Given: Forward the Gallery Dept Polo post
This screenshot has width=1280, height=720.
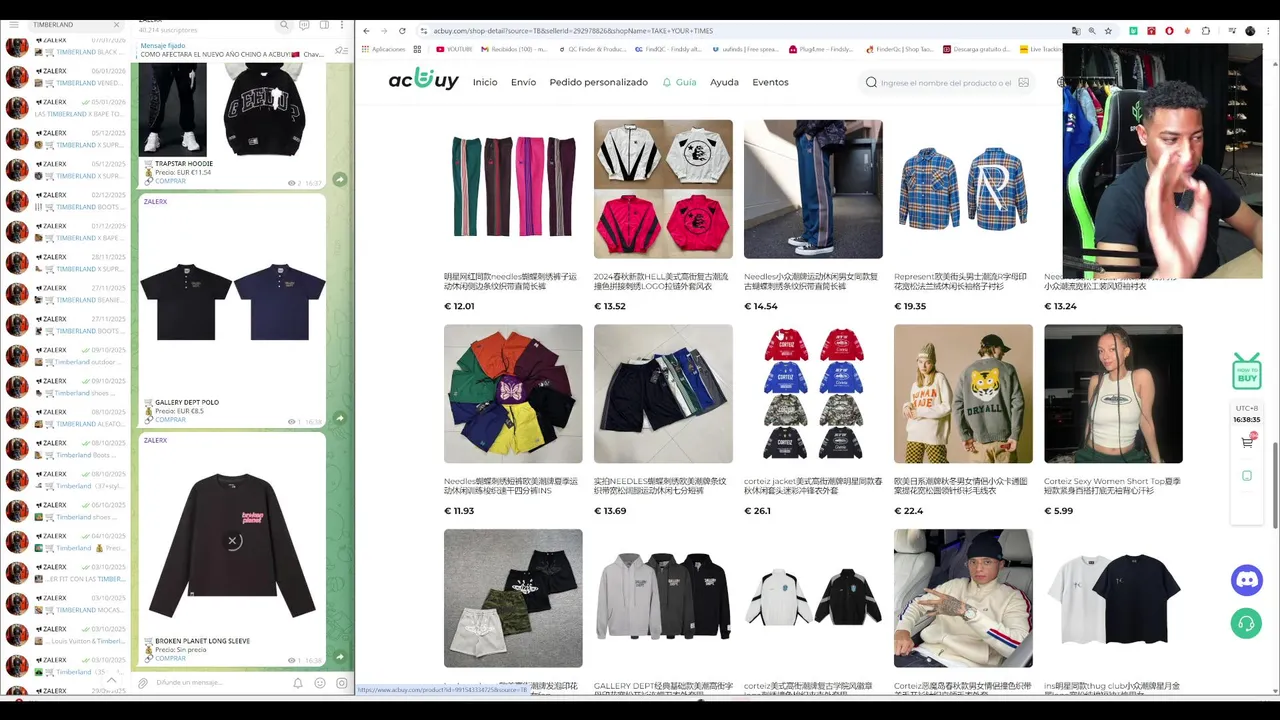Looking at the screenshot, I should click(340, 418).
